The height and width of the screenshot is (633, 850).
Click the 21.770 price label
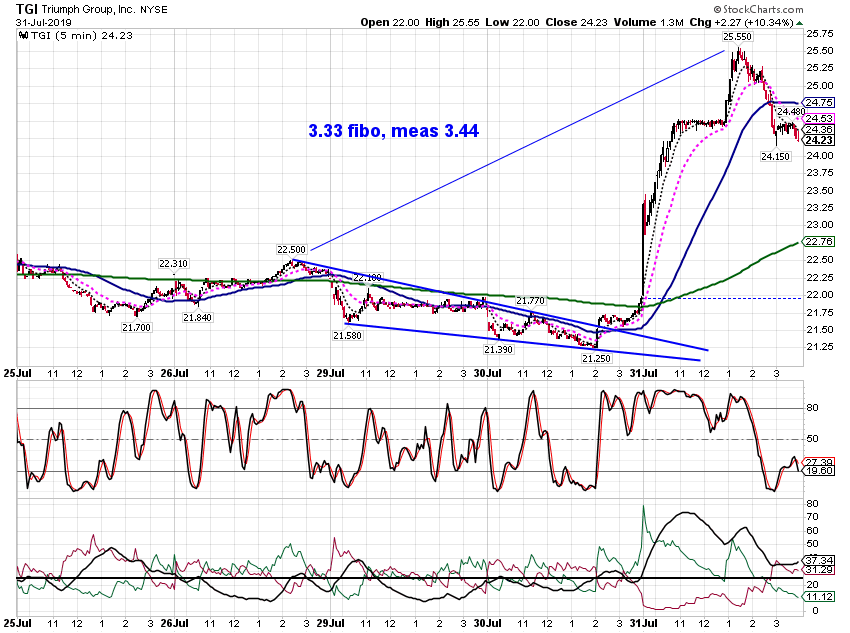point(530,301)
